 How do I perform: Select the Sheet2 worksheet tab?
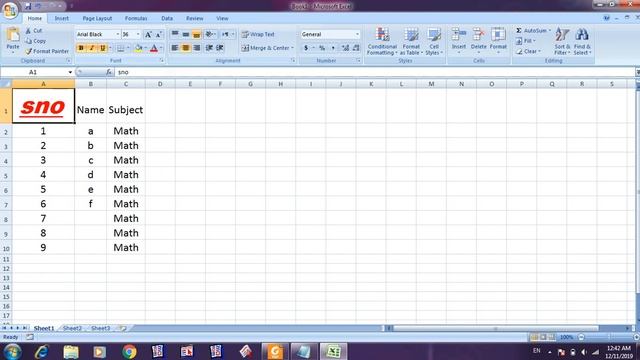coord(72,328)
